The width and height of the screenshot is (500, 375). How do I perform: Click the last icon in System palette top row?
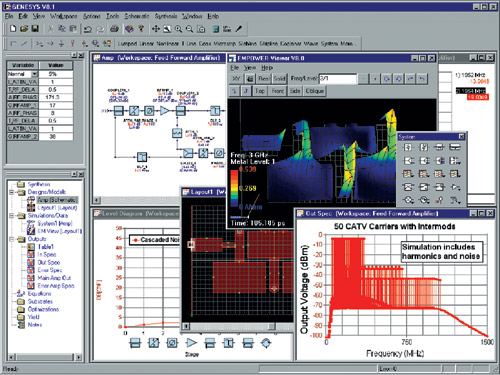tap(455, 147)
